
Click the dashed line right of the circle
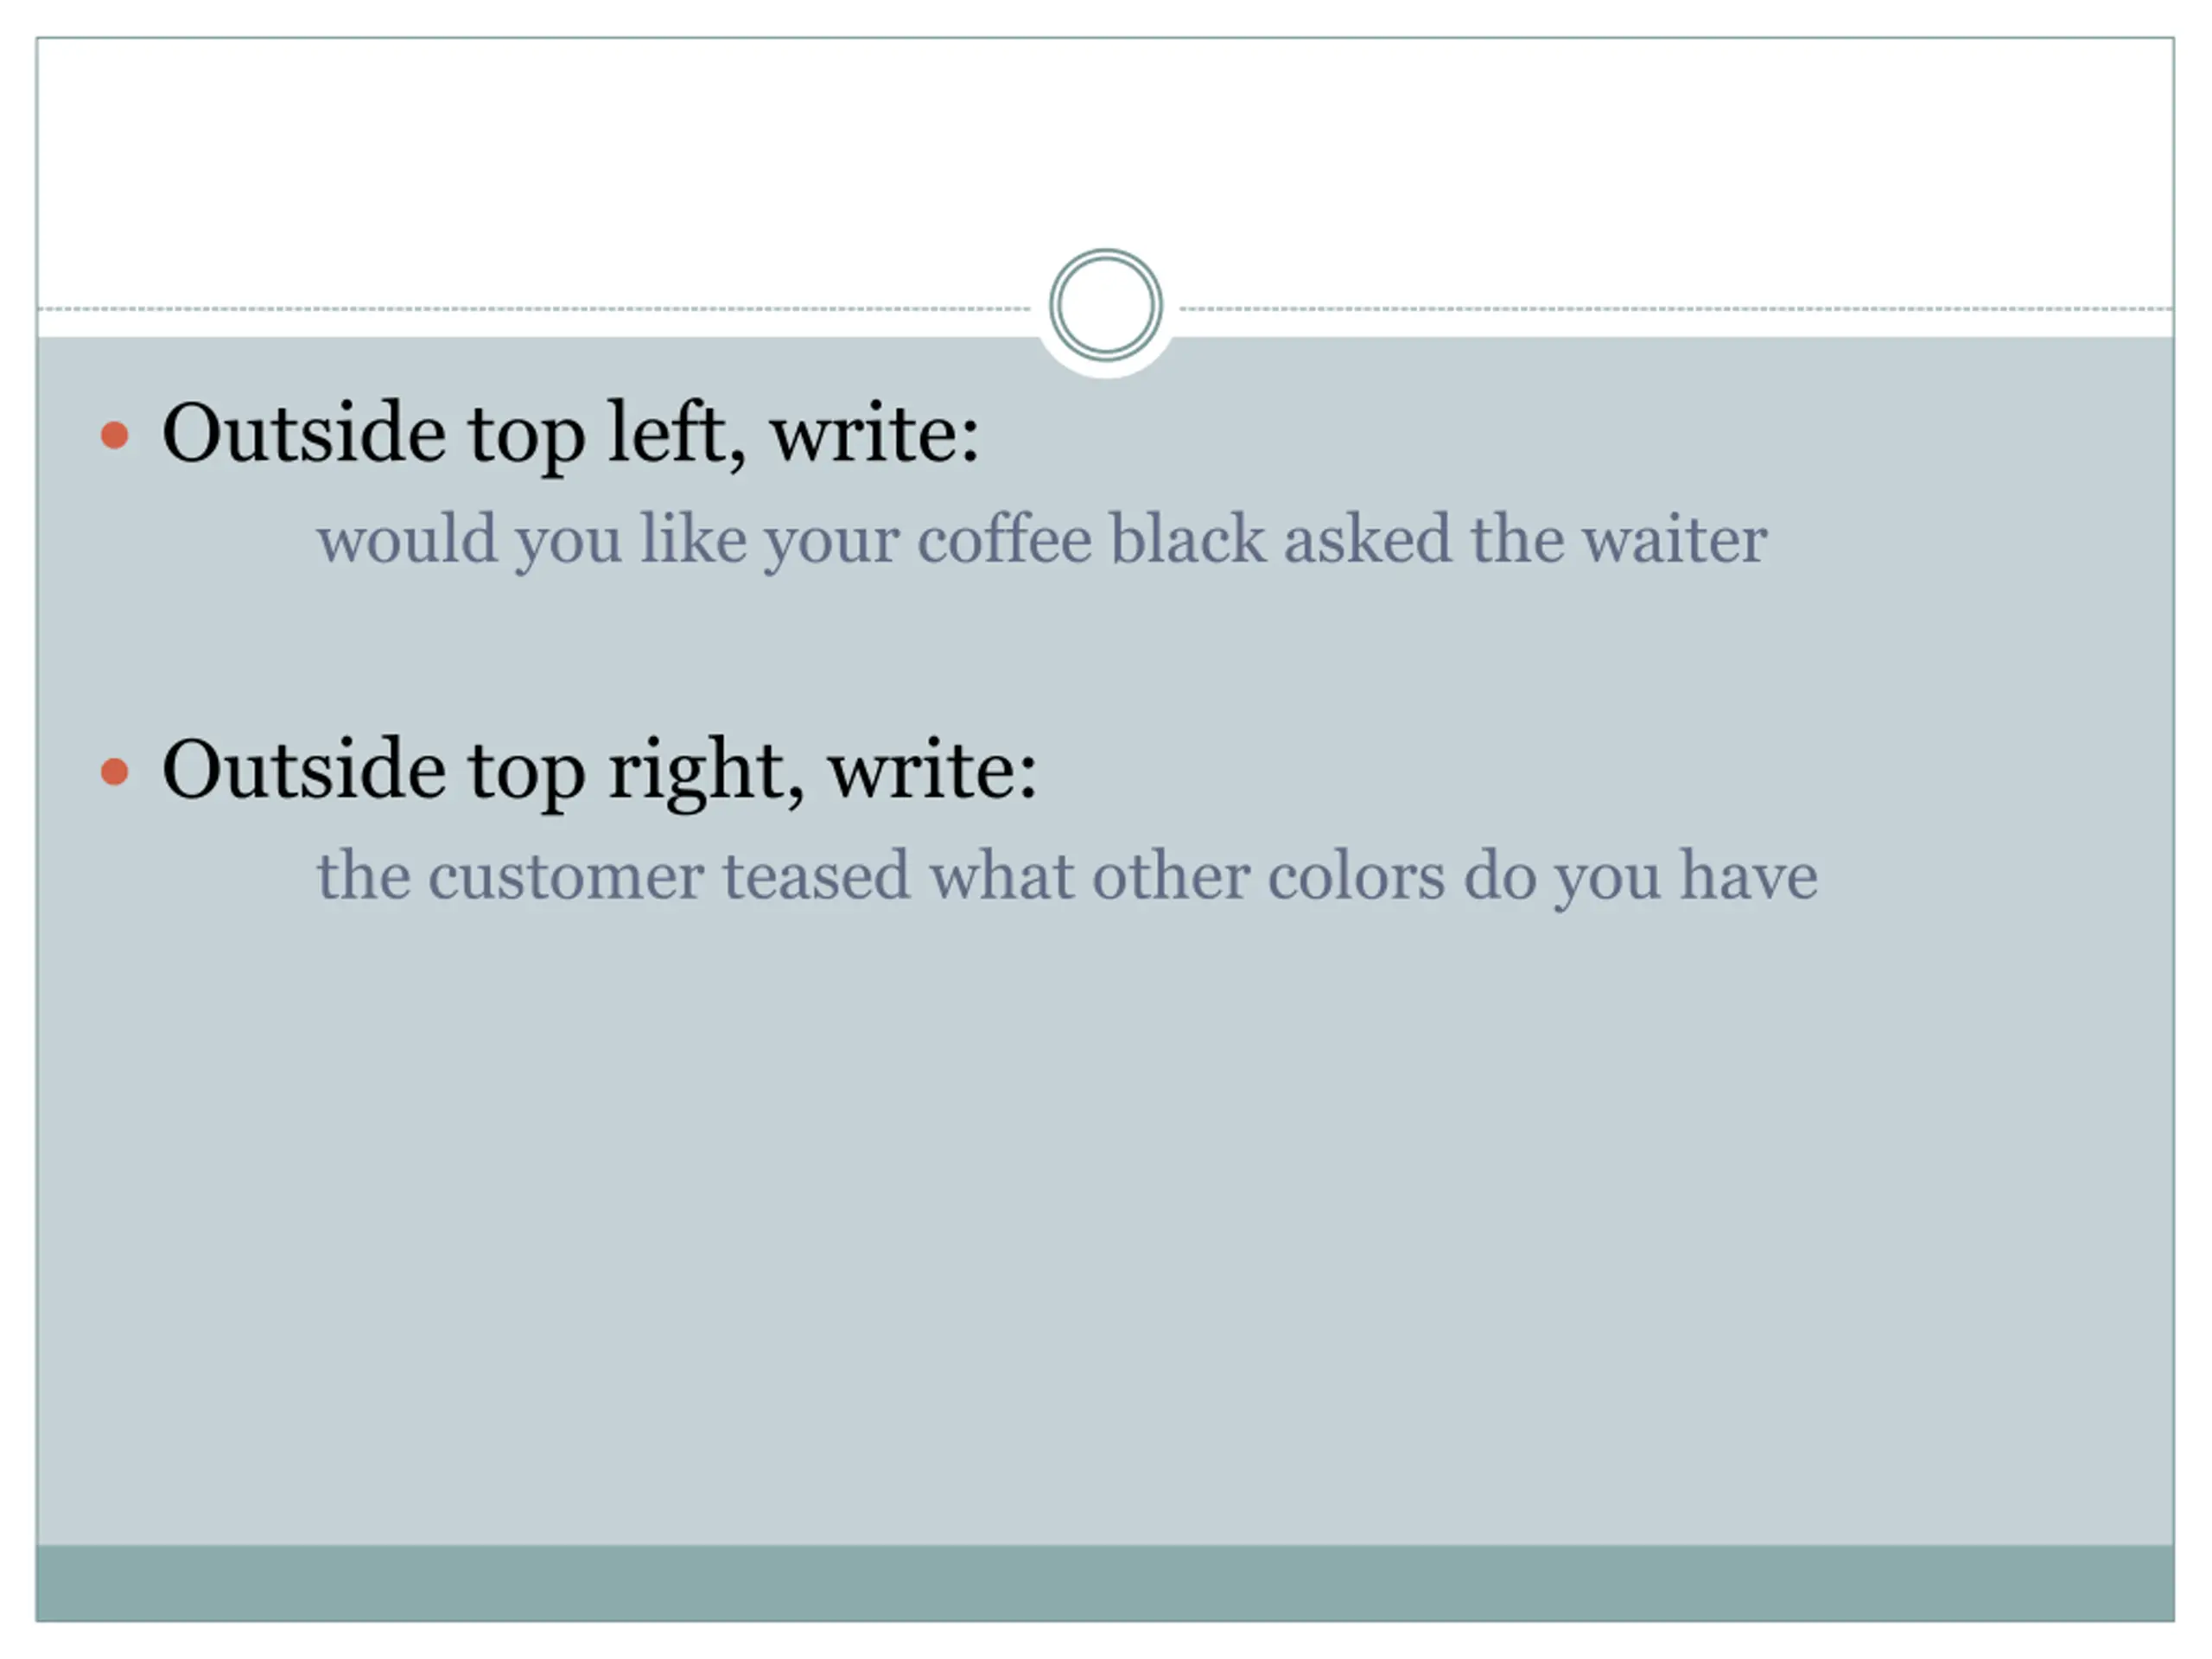click(1676, 309)
